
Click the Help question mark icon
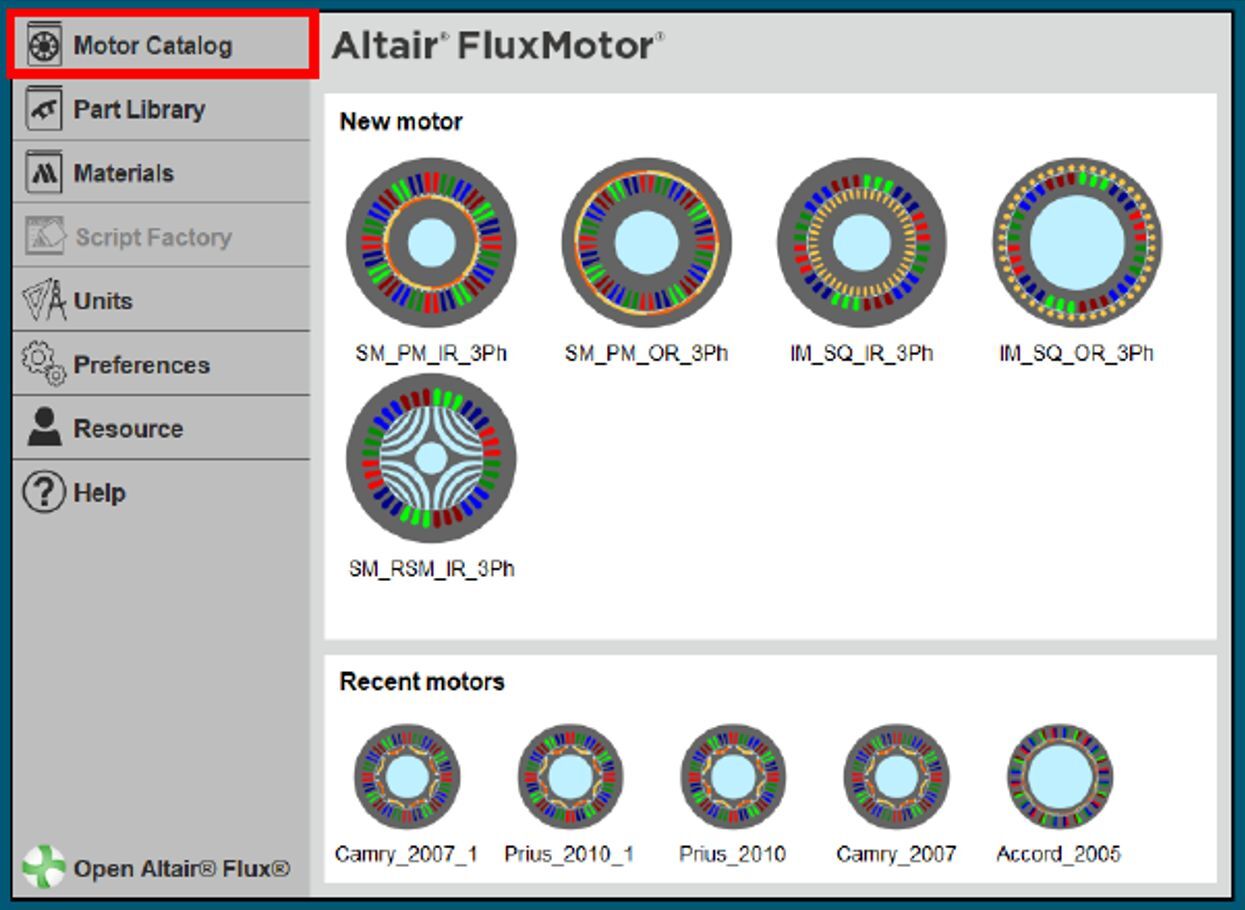click(x=44, y=492)
